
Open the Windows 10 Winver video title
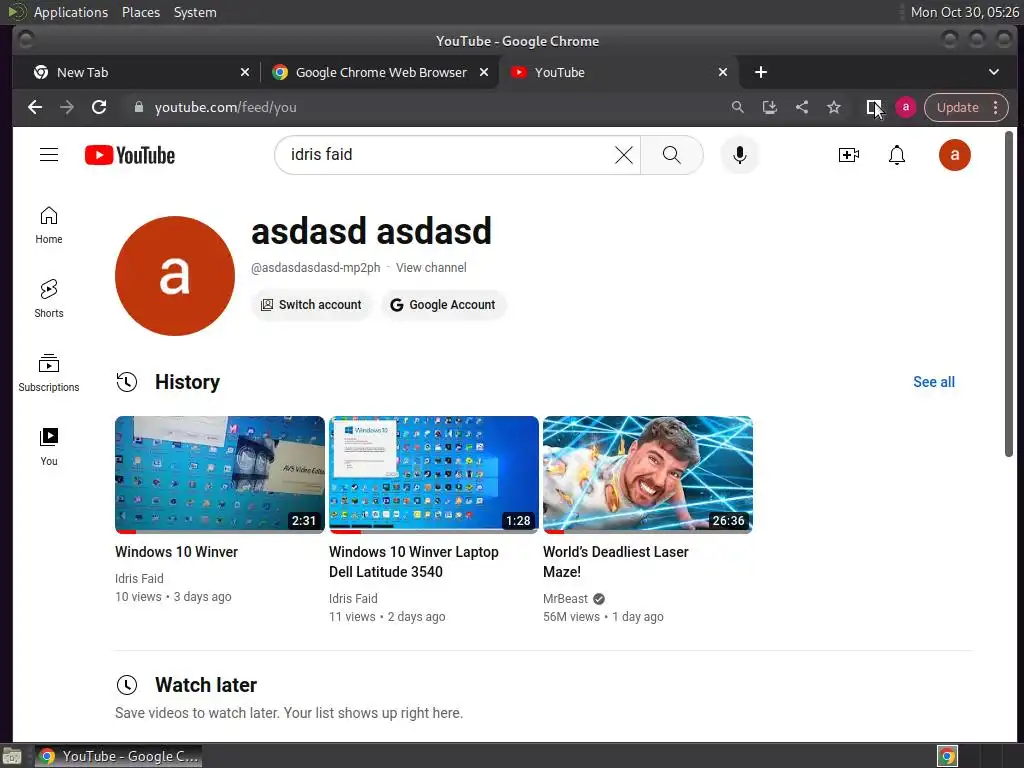coord(176,552)
